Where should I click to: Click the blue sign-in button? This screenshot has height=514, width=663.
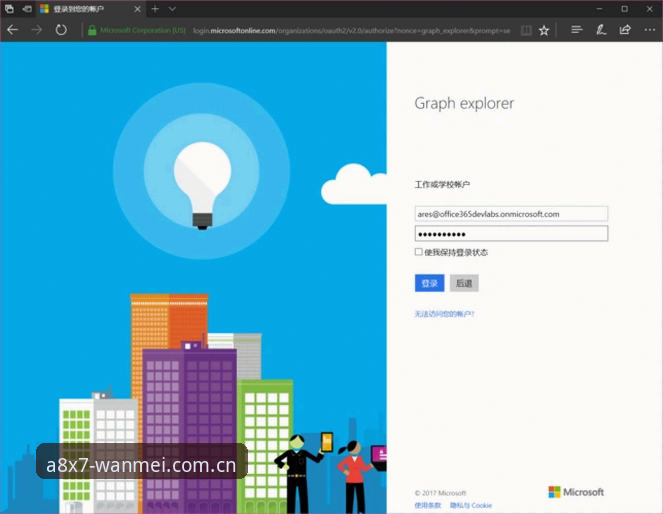click(x=430, y=283)
